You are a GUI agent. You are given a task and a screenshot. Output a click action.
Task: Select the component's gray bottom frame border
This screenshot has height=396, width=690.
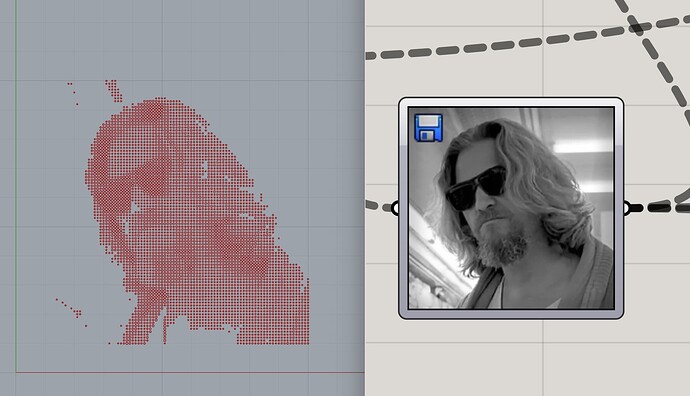click(x=511, y=313)
